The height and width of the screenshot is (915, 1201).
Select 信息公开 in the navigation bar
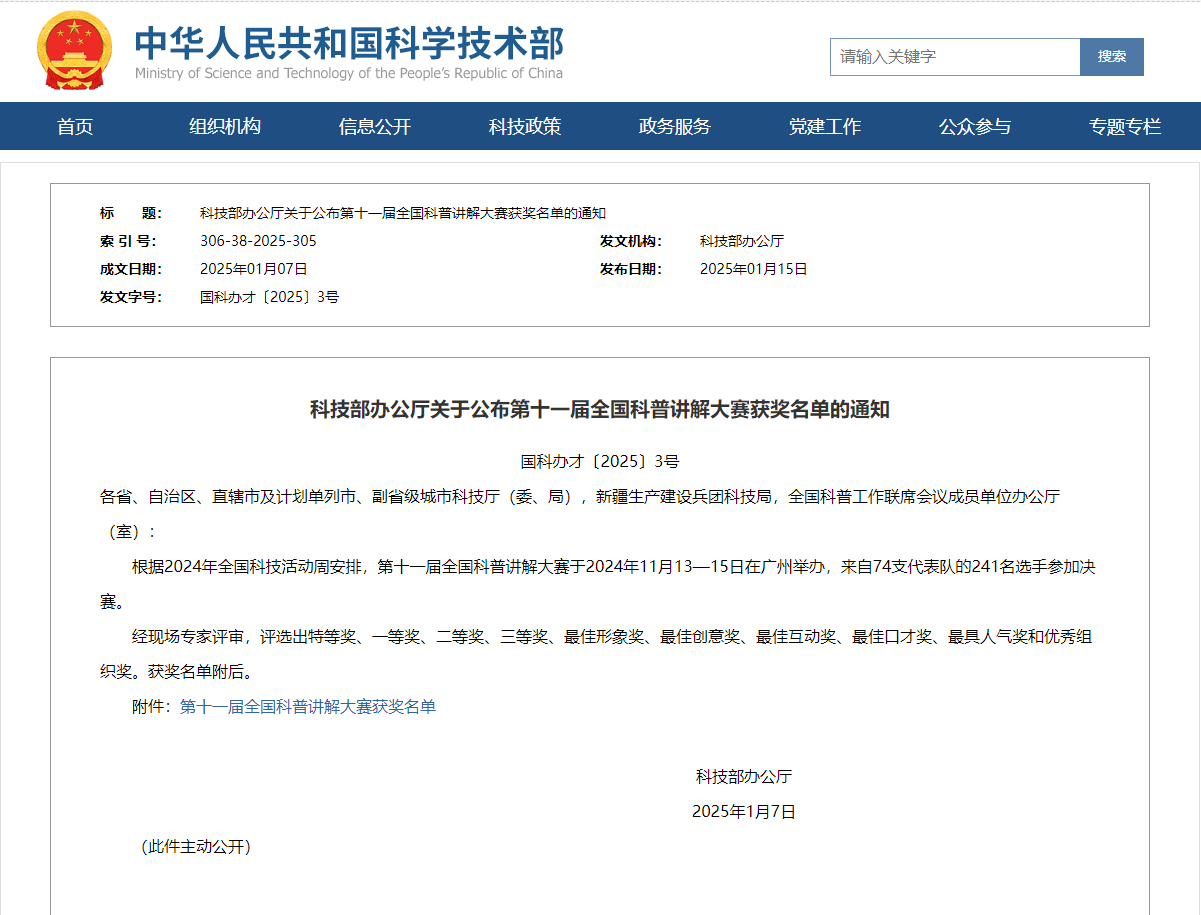[375, 127]
